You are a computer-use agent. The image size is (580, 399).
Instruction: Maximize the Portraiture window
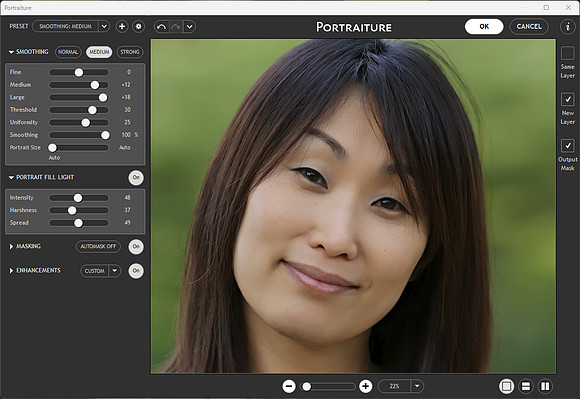pyautogui.click(x=546, y=7)
